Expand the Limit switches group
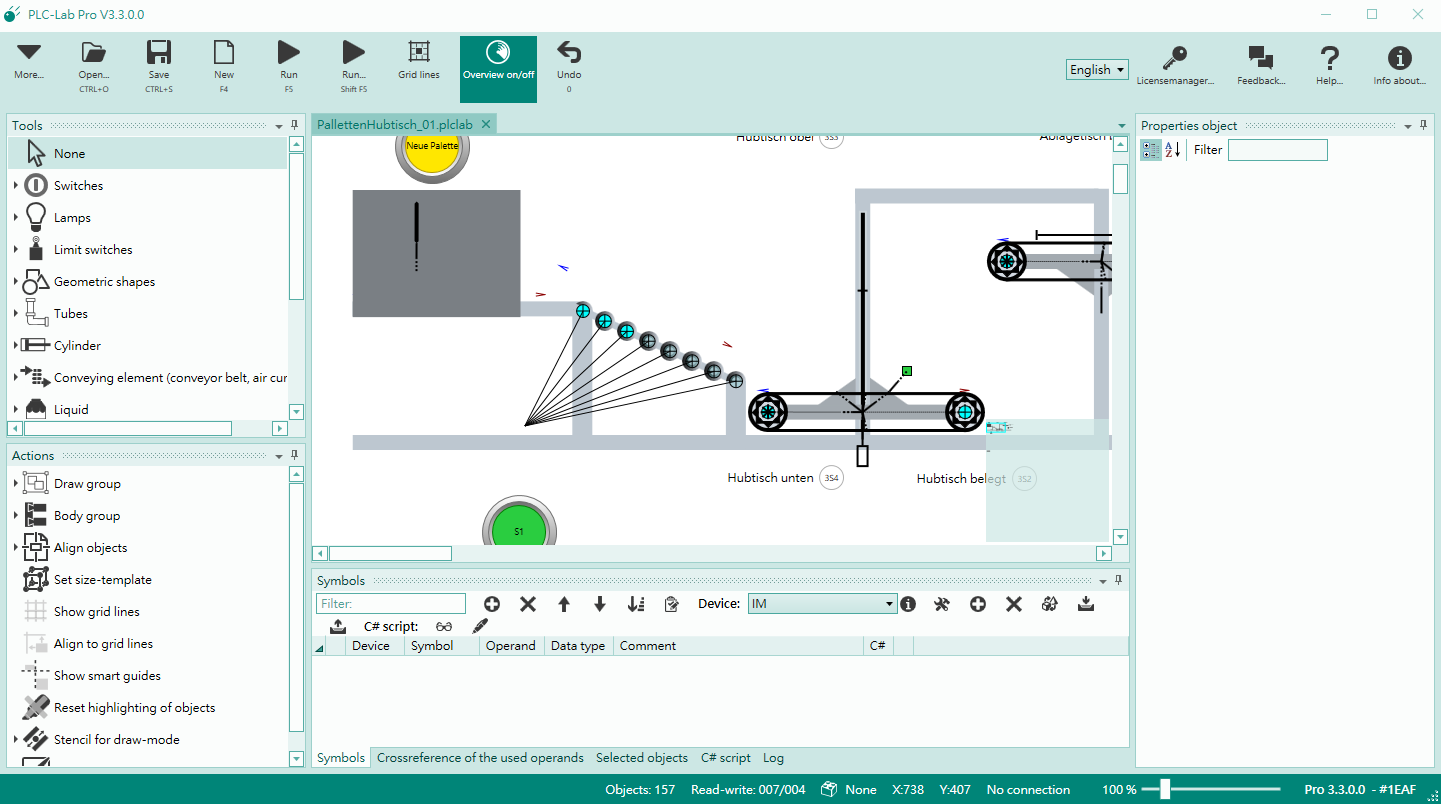The width and height of the screenshot is (1441, 804). 16,250
